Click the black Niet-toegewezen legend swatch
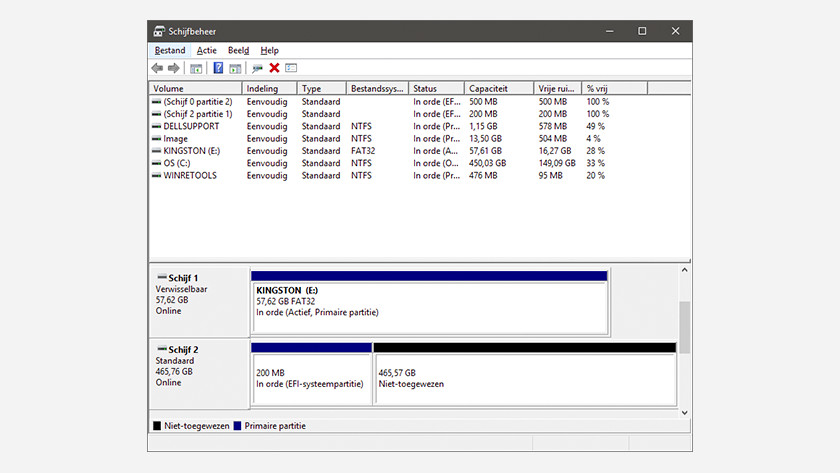Screen dimensions: 840x473 pyautogui.click(x=157, y=426)
